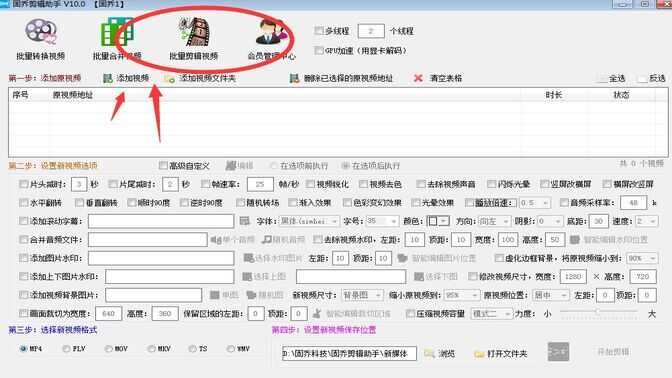Screen dimensions: 672x378
Task: Select FLV format radio button
Action: click(66, 349)
